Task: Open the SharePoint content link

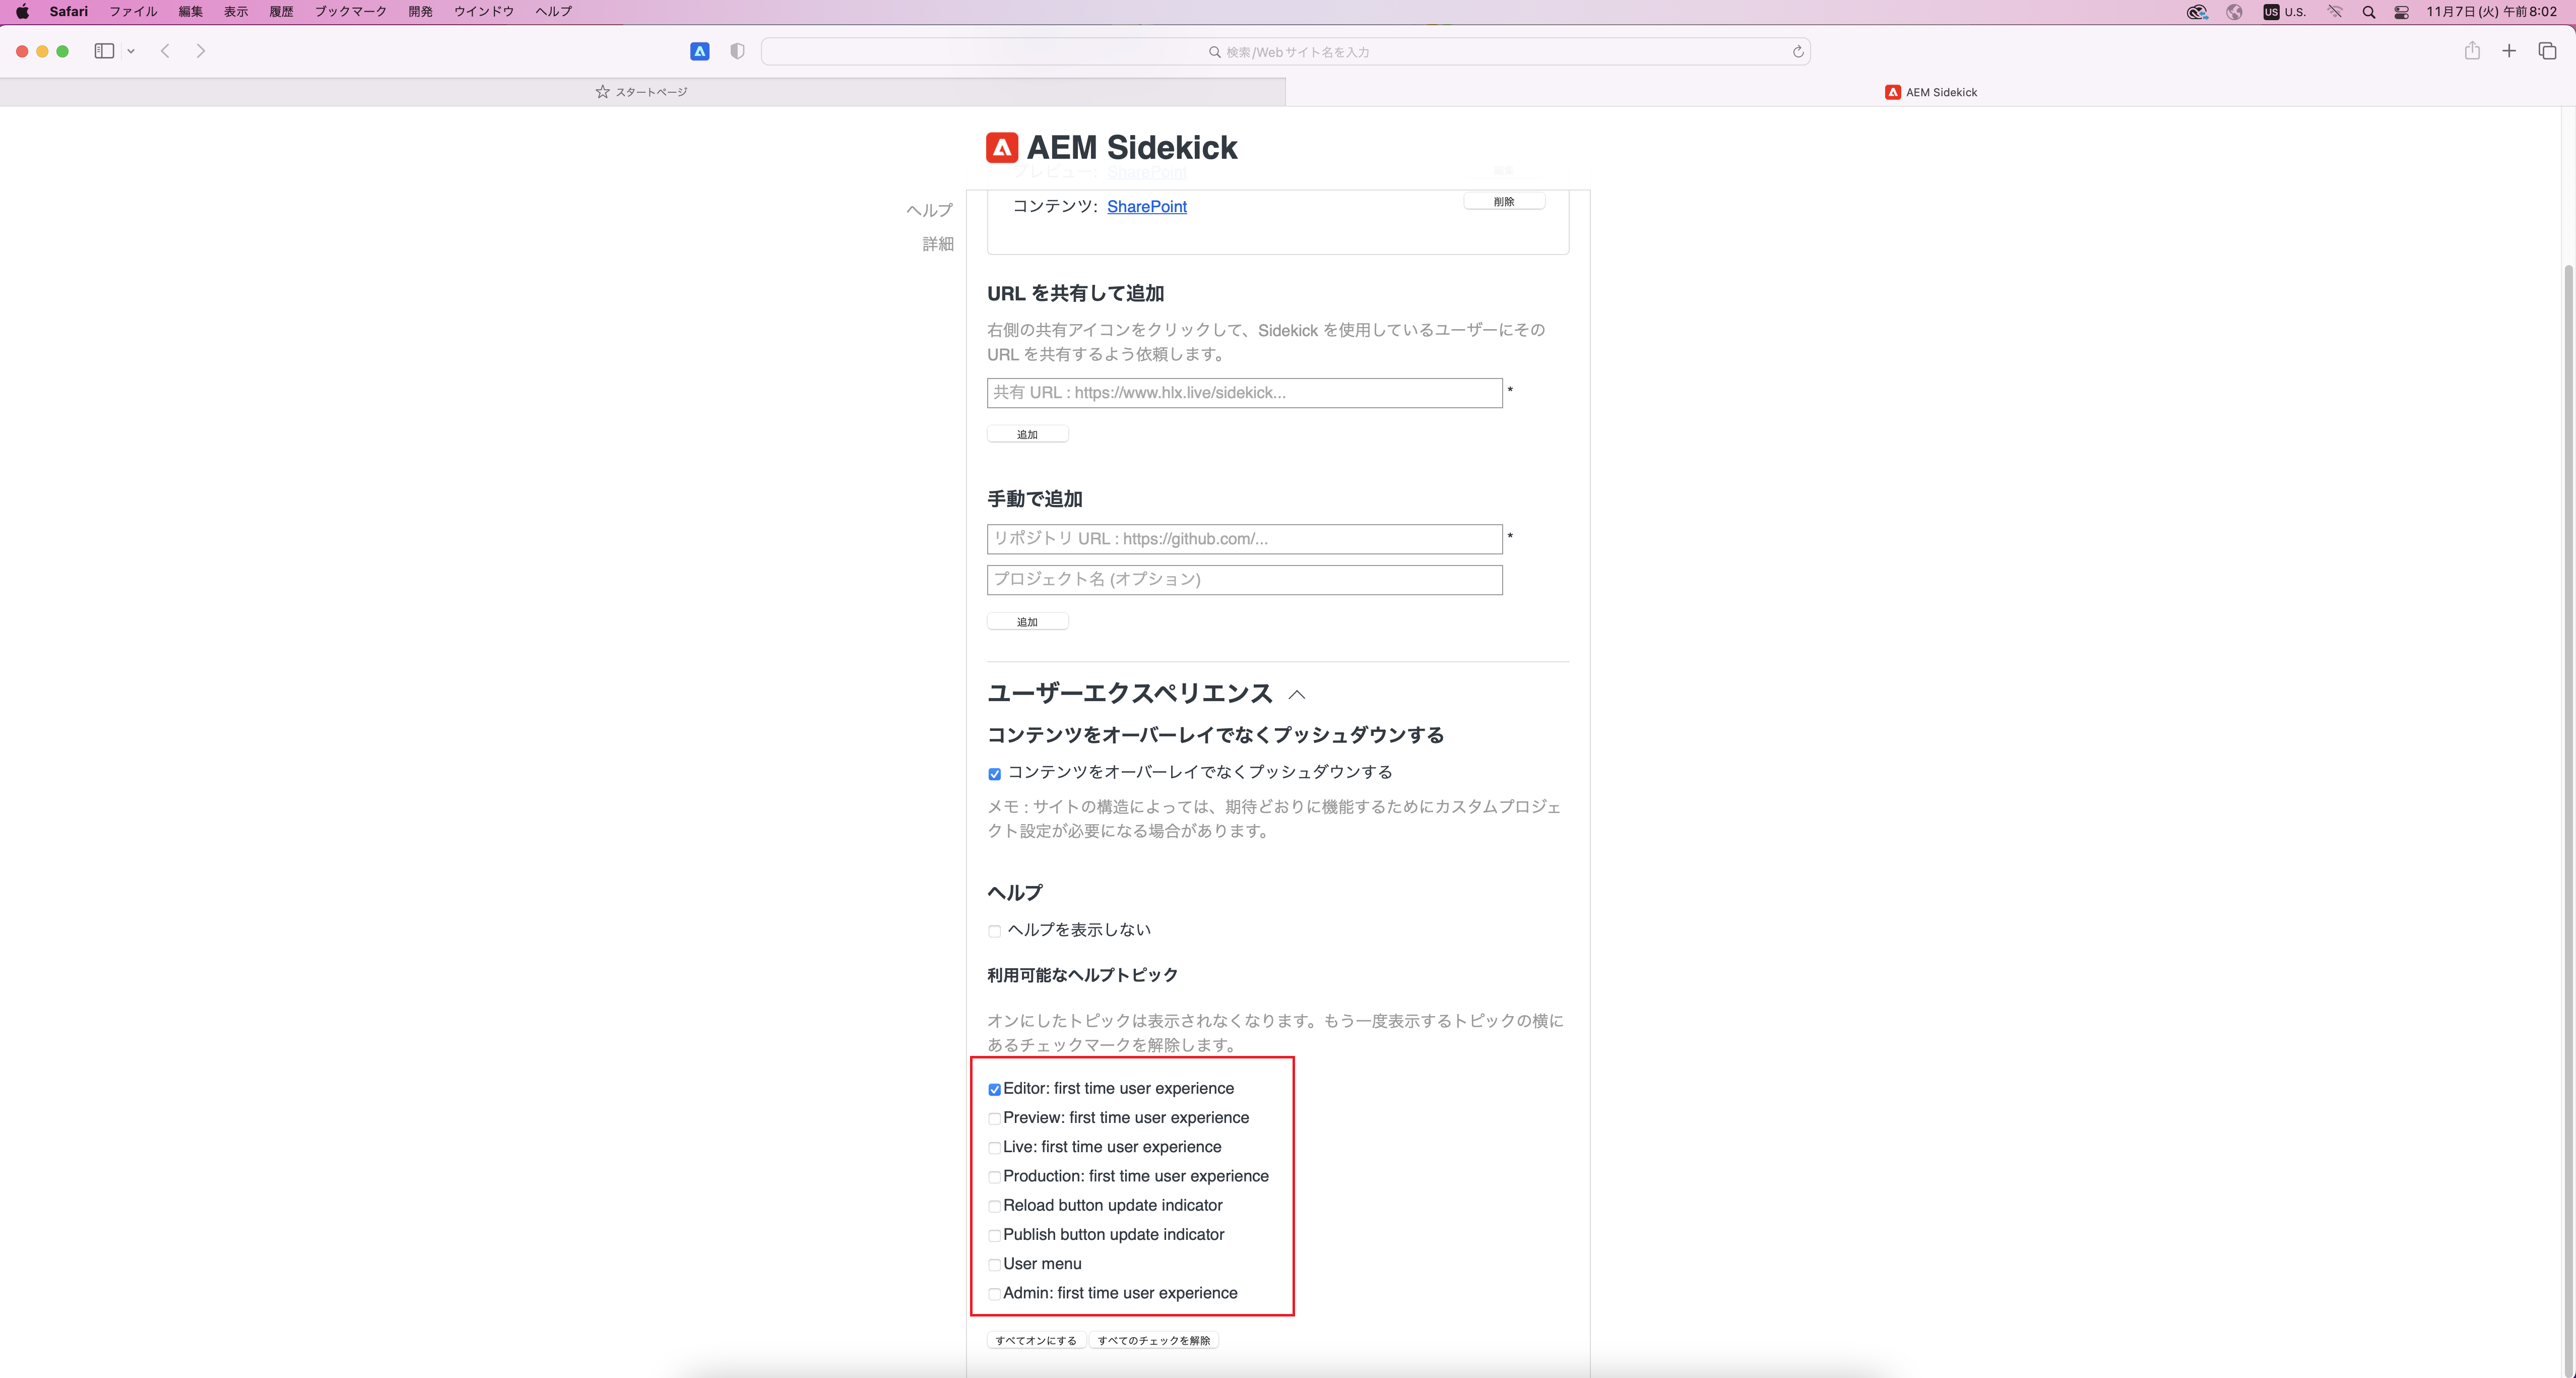Action: click(1146, 206)
